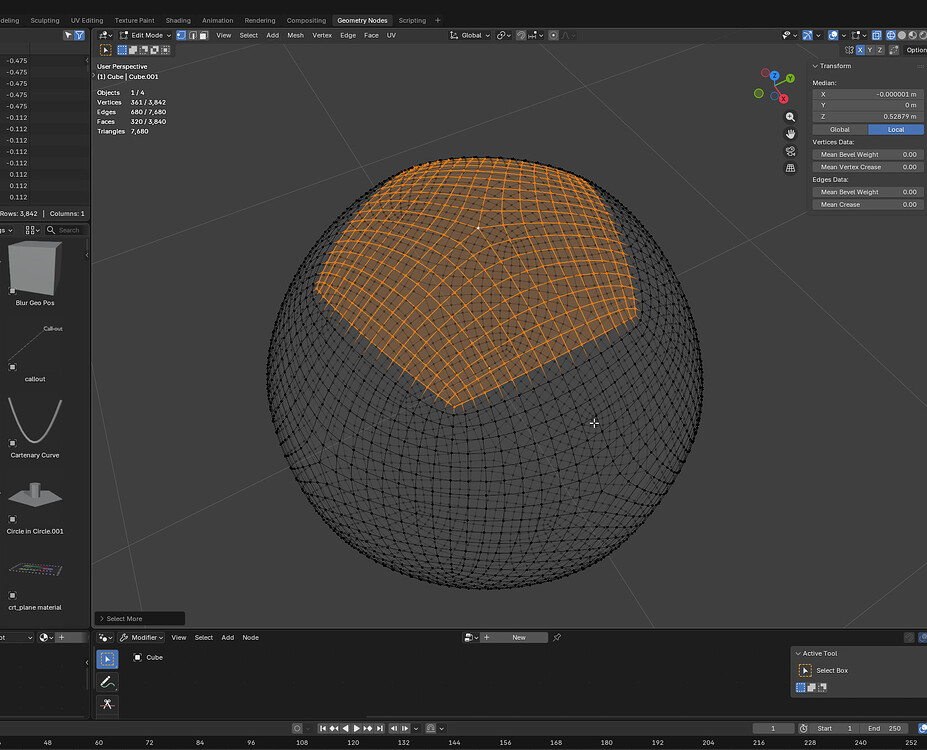
Task: Click Mean Crease edge value field
Action: coord(867,204)
